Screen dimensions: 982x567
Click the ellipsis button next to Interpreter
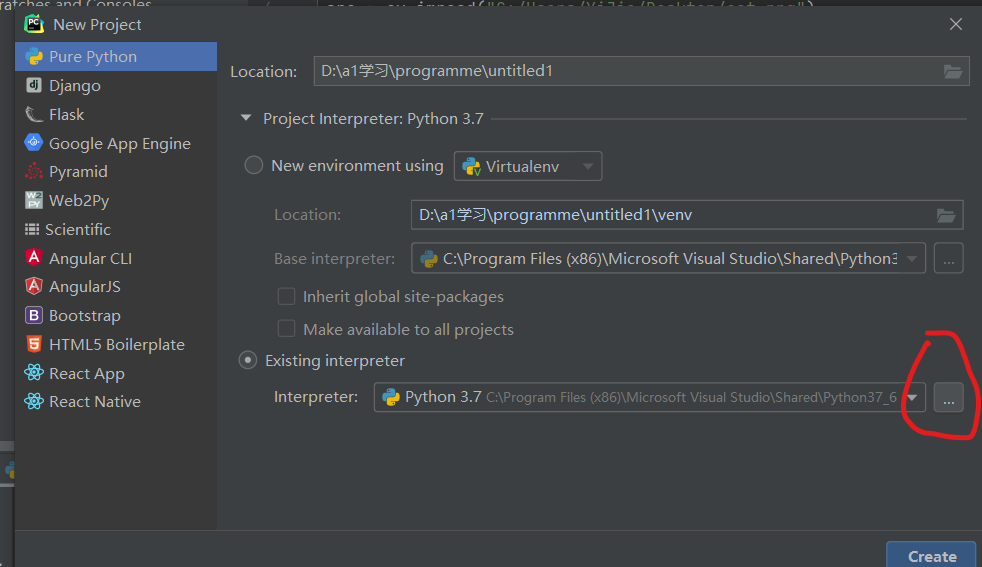[949, 397]
